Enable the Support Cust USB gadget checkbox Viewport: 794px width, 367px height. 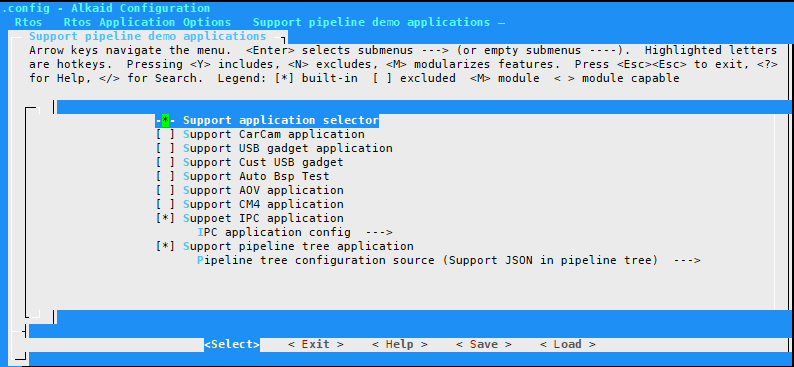[165, 162]
